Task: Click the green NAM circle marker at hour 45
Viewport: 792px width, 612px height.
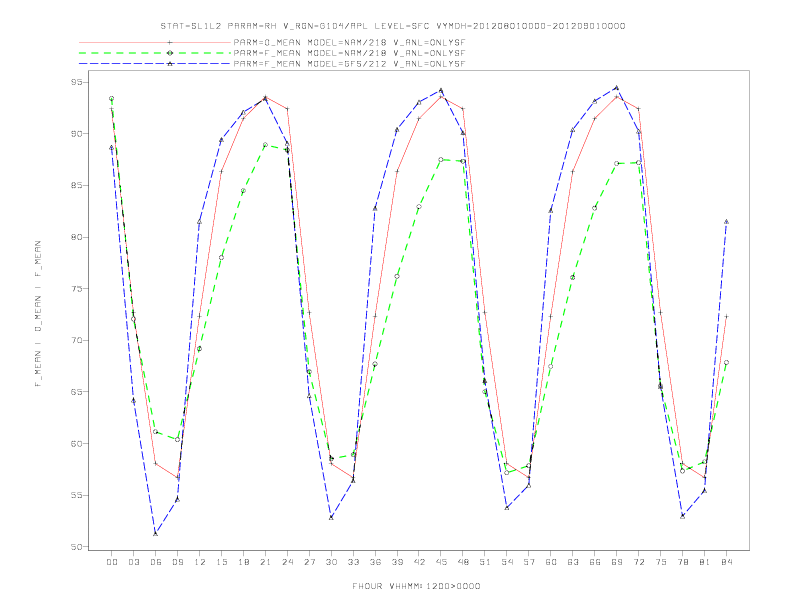Action: click(441, 160)
